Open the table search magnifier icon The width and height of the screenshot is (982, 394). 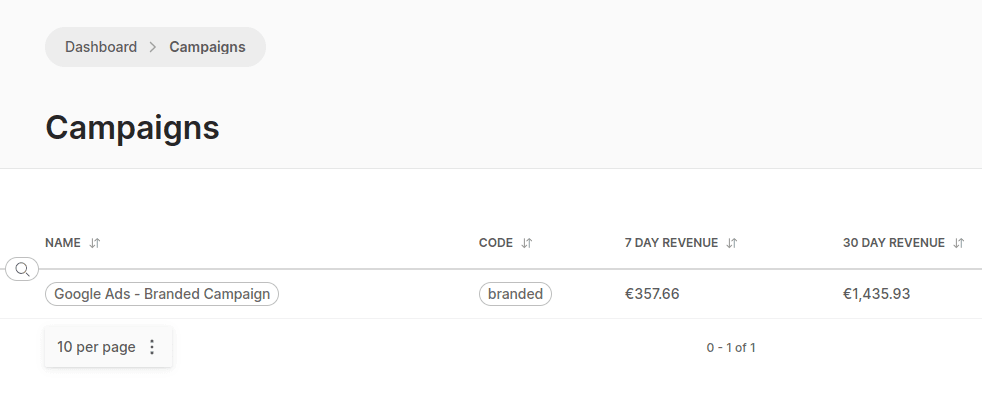point(22,269)
